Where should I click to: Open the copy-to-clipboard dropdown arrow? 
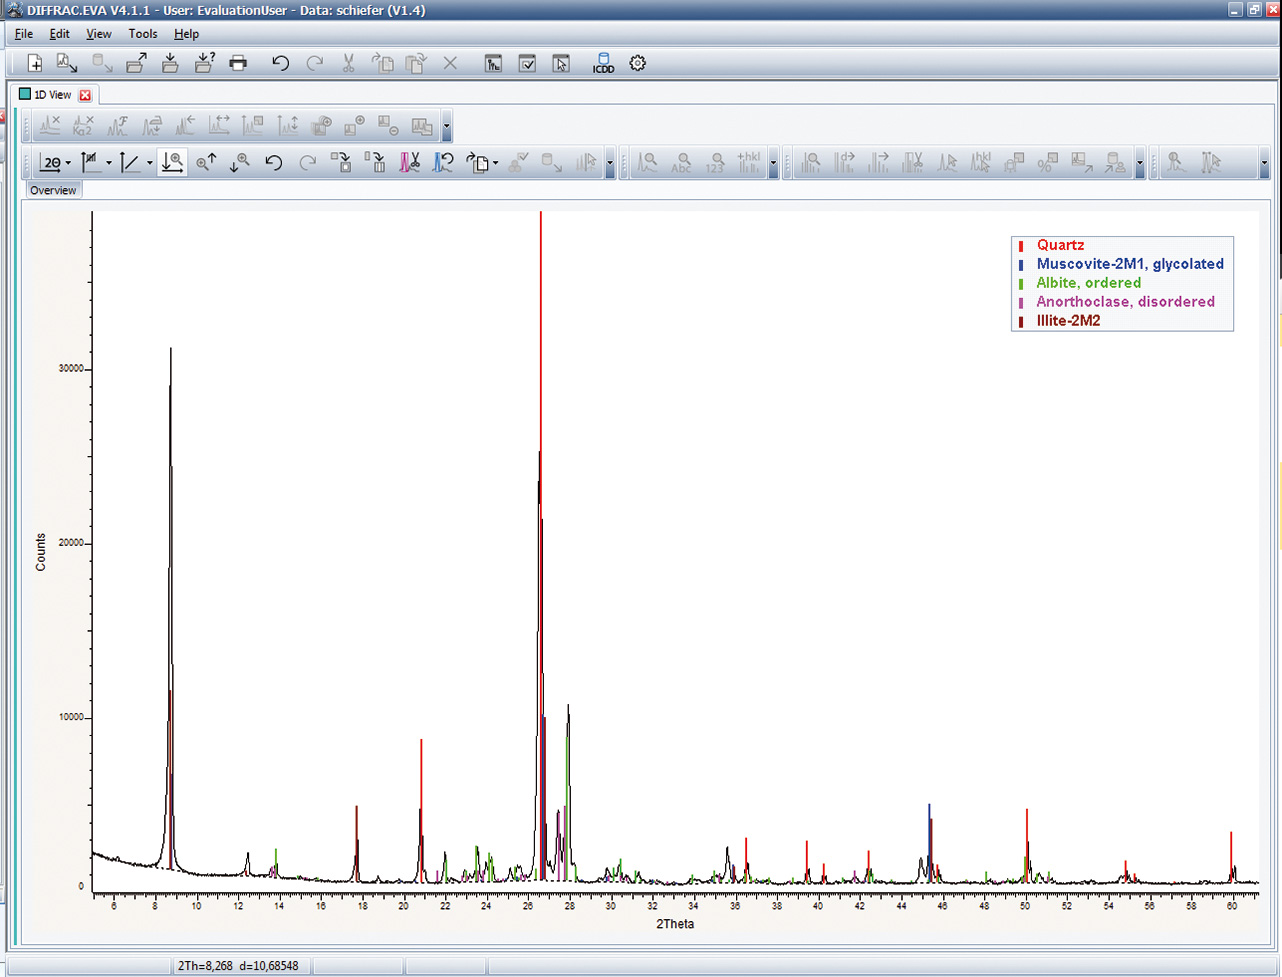pyautogui.click(x=495, y=162)
